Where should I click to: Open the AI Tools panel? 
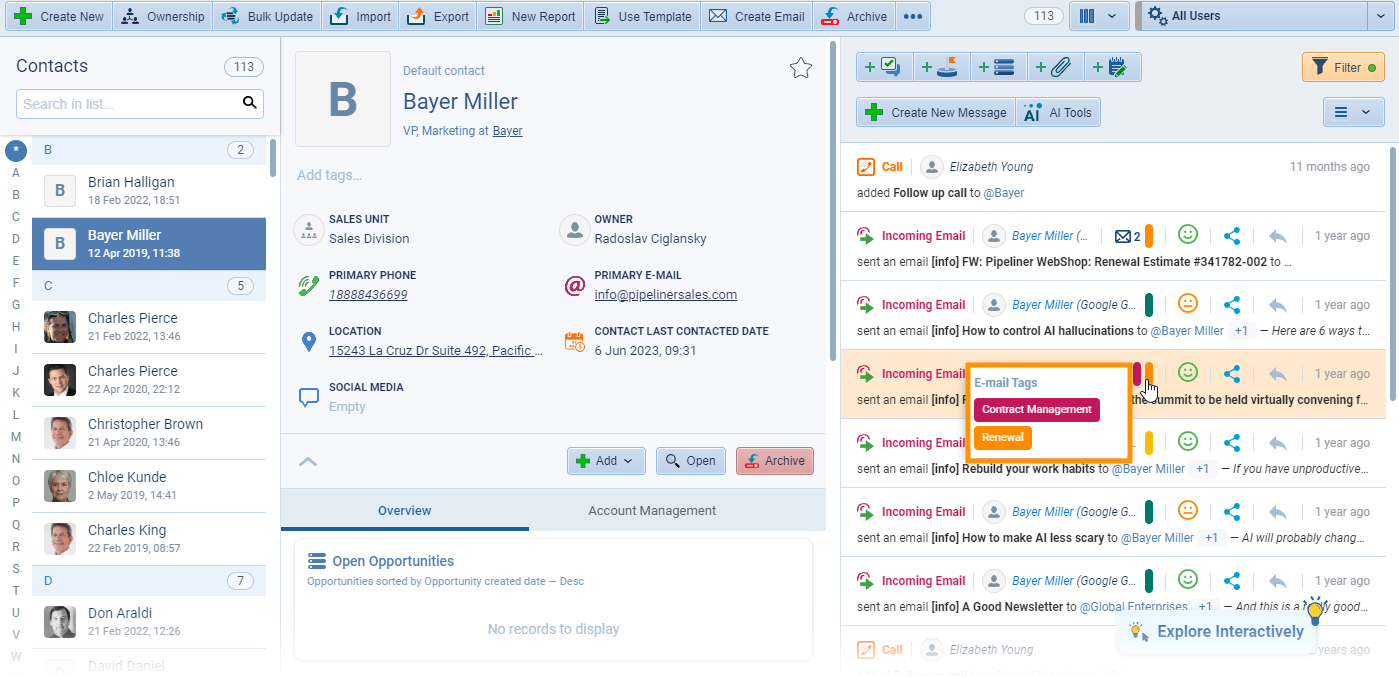(1058, 112)
